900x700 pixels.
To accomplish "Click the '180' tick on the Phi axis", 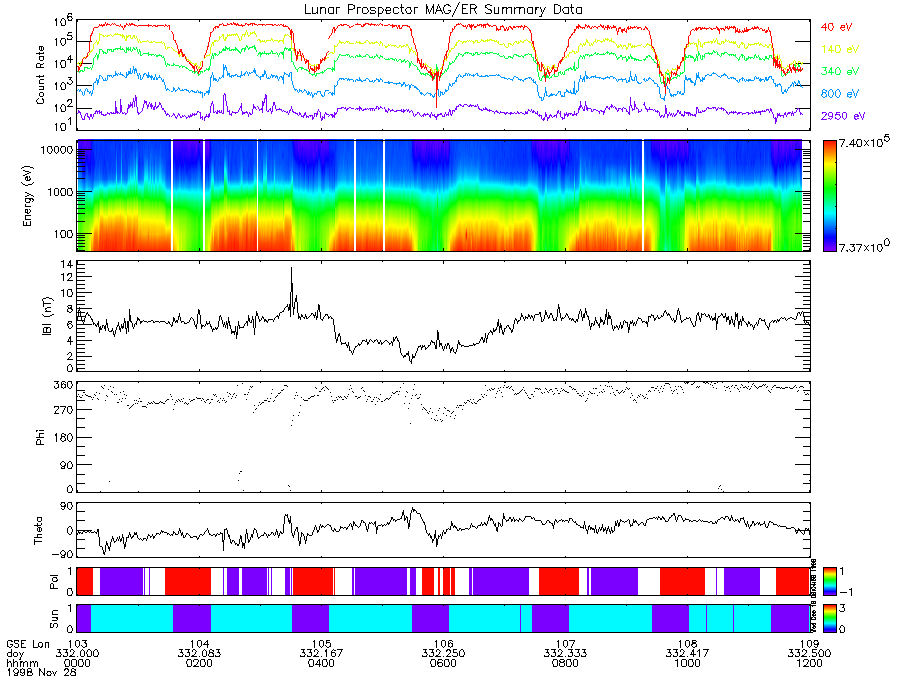I will click(x=64, y=438).
